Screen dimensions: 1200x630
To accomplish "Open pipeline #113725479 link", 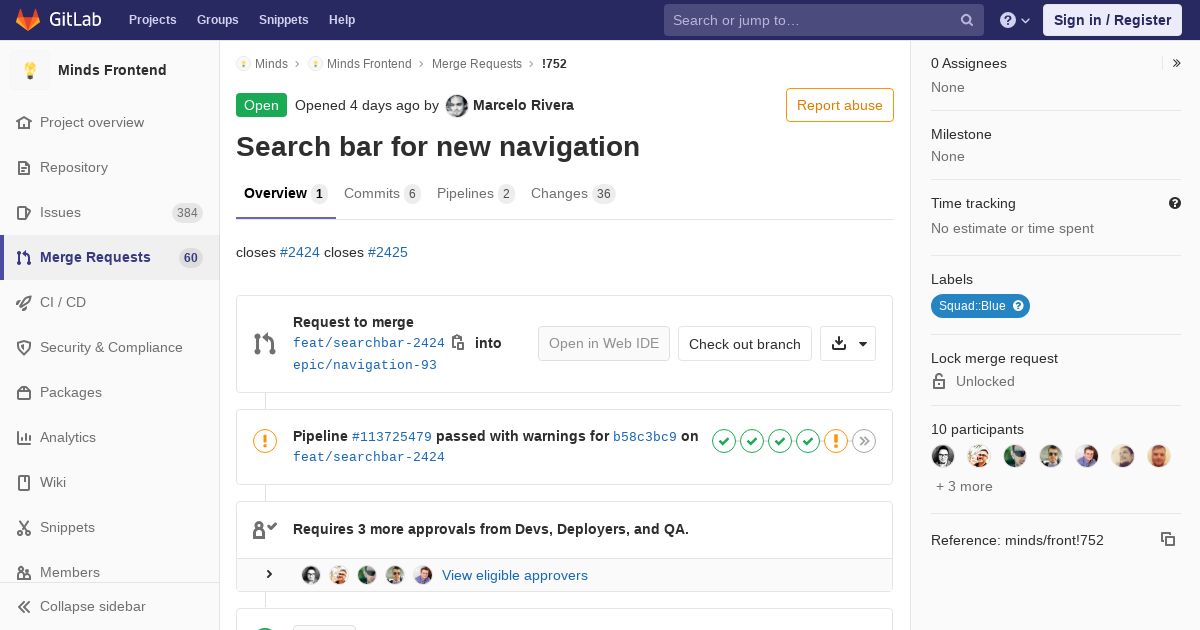I will coord(392,437).
